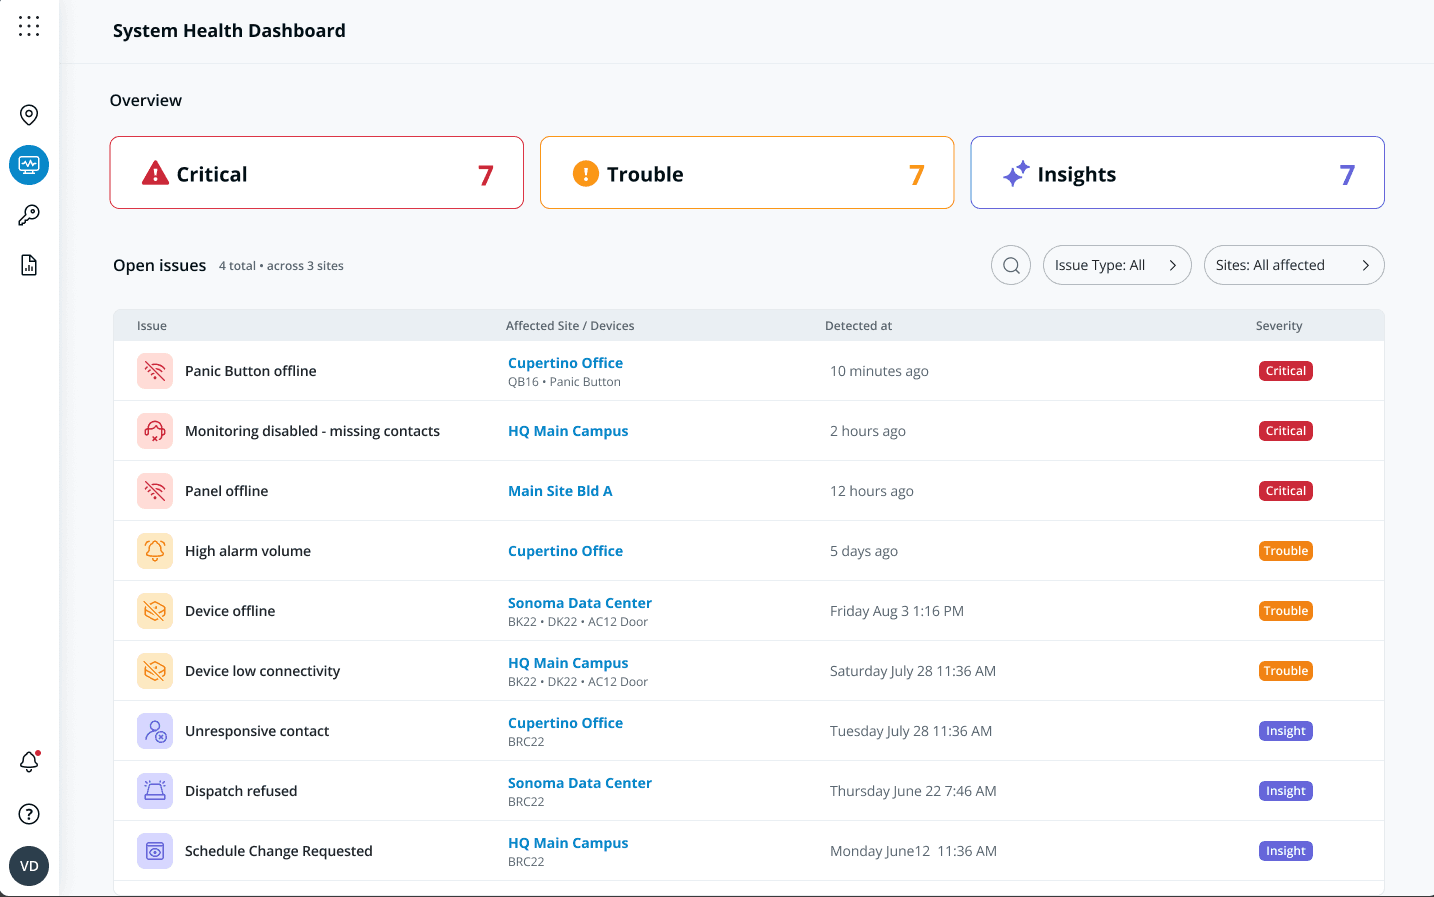Open the Issue Type: All filter
This screenshot has height=897, width=1434.
pos(1117,265)
